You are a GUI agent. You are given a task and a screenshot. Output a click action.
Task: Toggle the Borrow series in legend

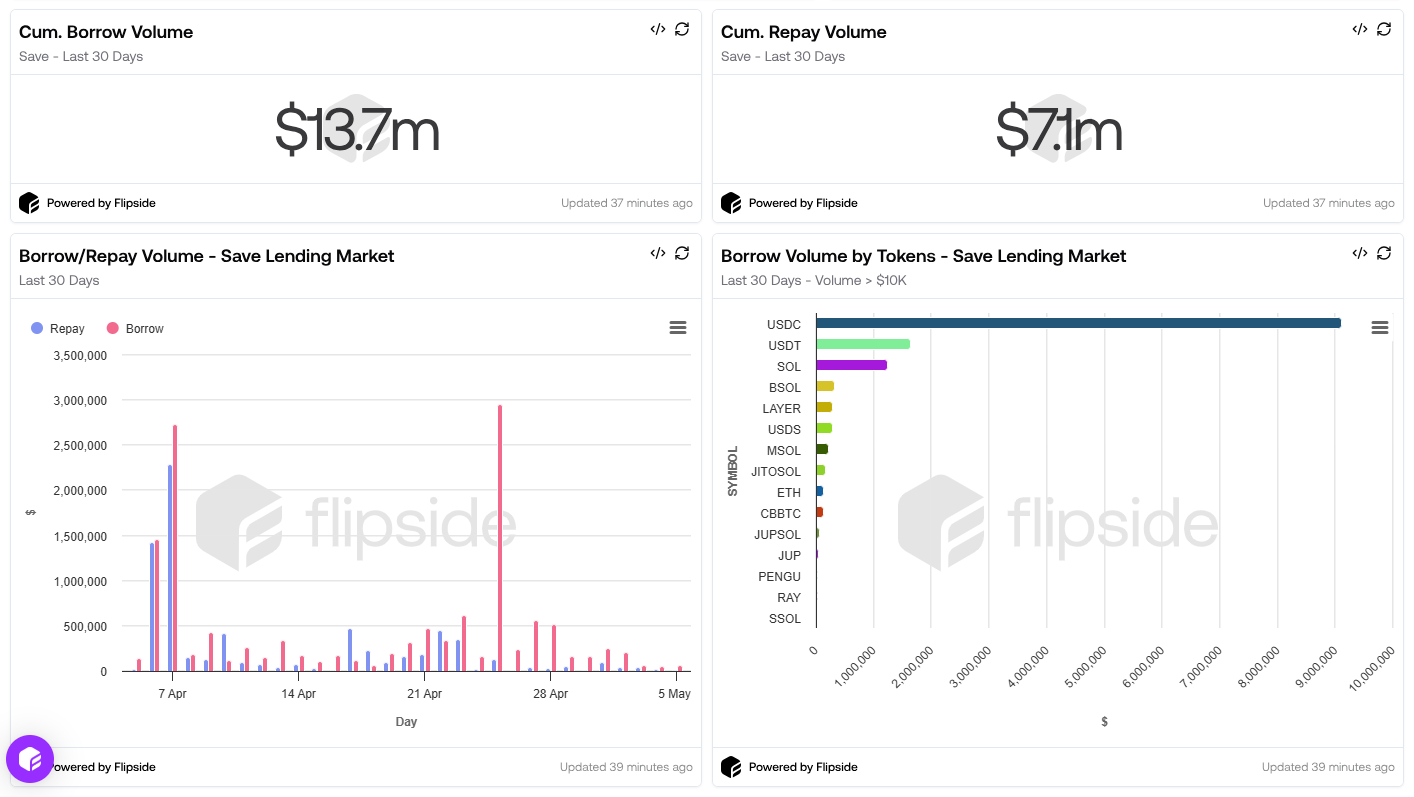[135, 328]
